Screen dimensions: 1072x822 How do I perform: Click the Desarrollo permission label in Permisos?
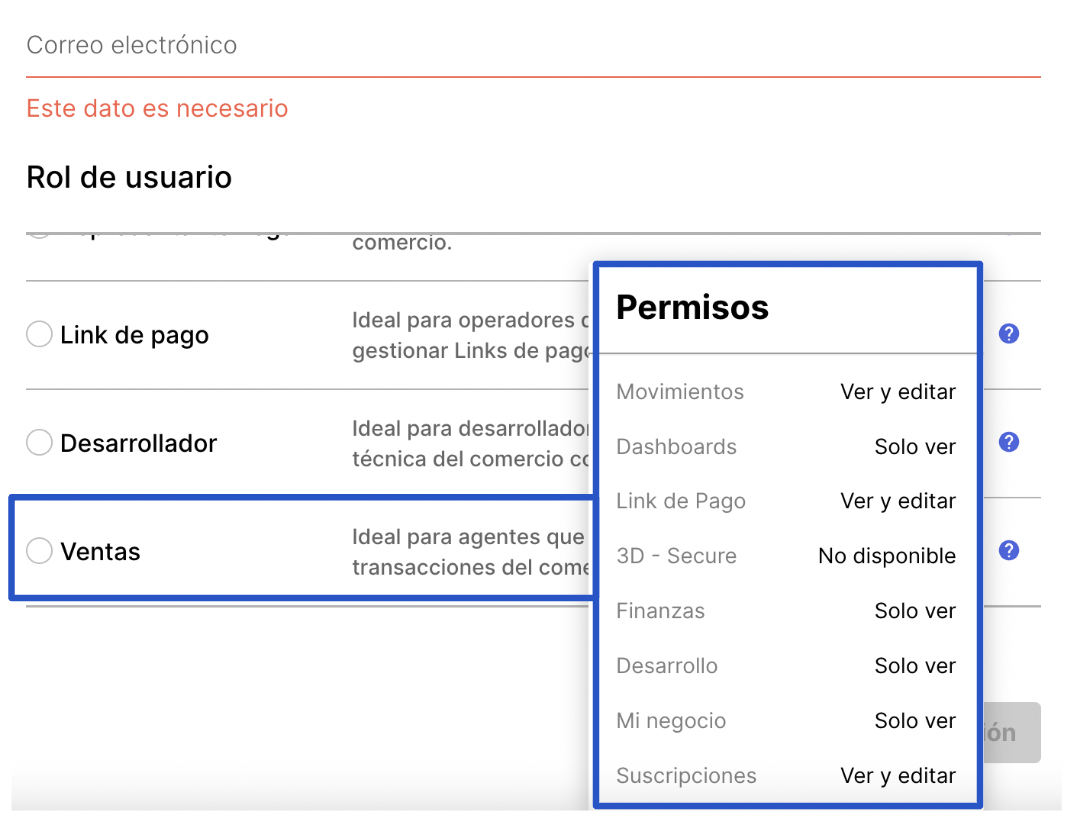[667, 666]
